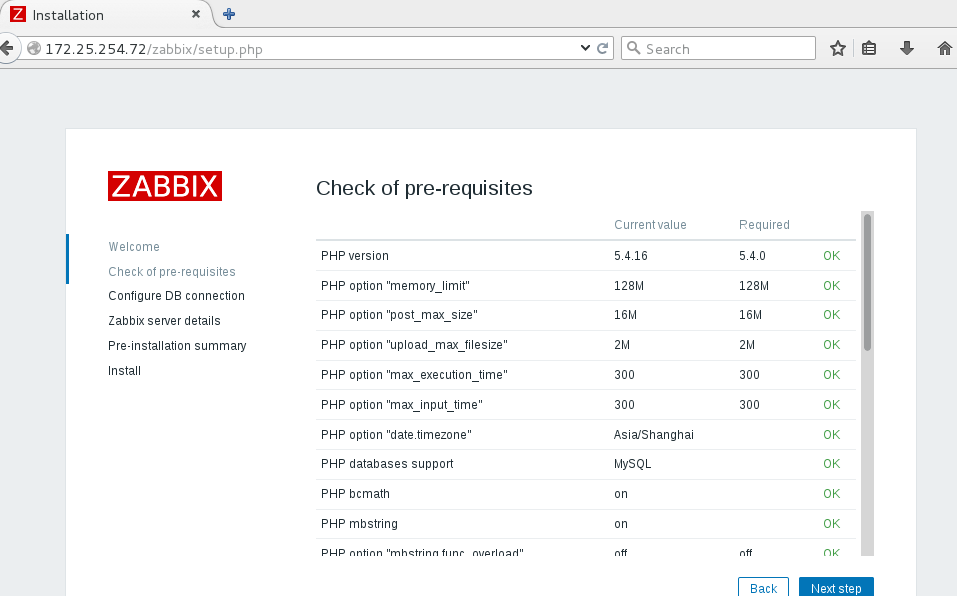Click PHP option "memory_limit" label
The image size is (957, 596).
pos(395,285)
